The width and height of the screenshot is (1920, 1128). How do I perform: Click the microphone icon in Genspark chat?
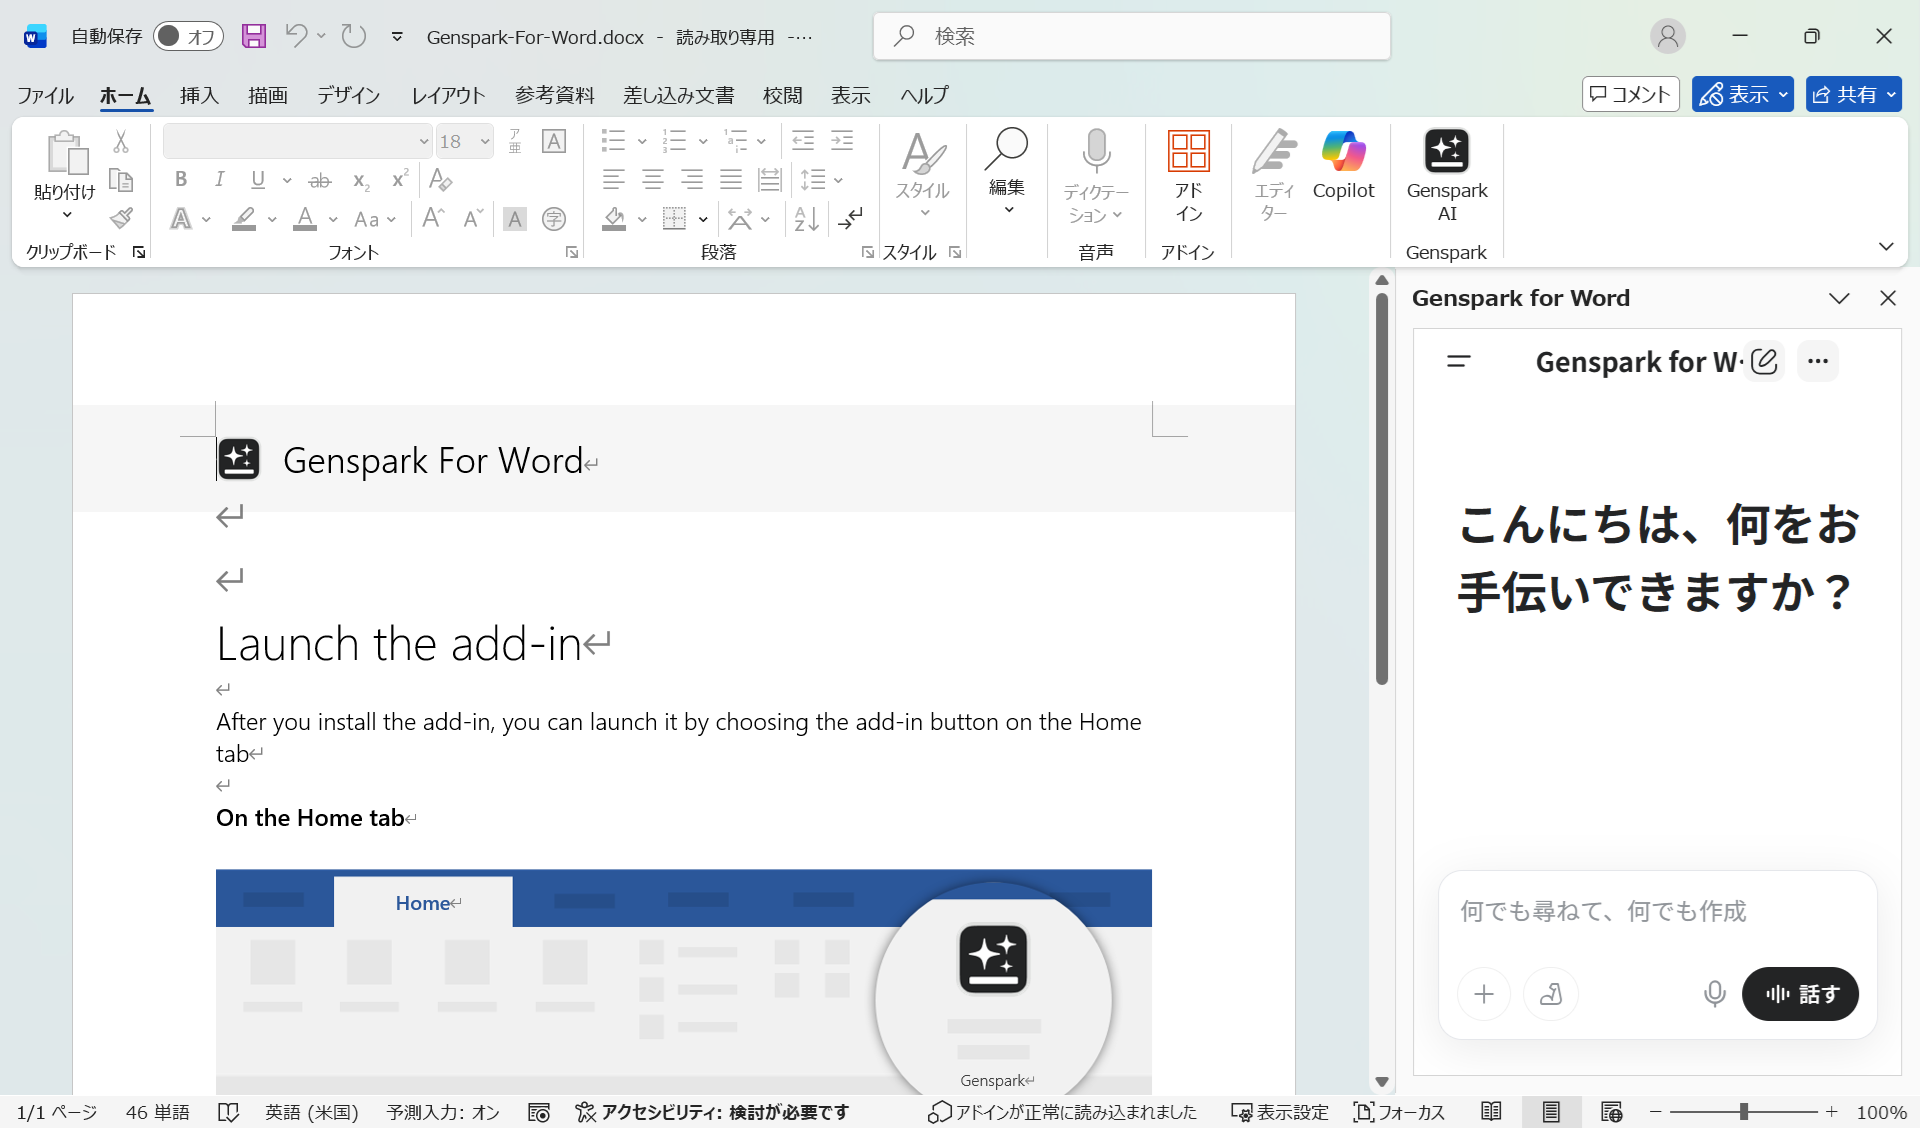(x=1714, y=994)
